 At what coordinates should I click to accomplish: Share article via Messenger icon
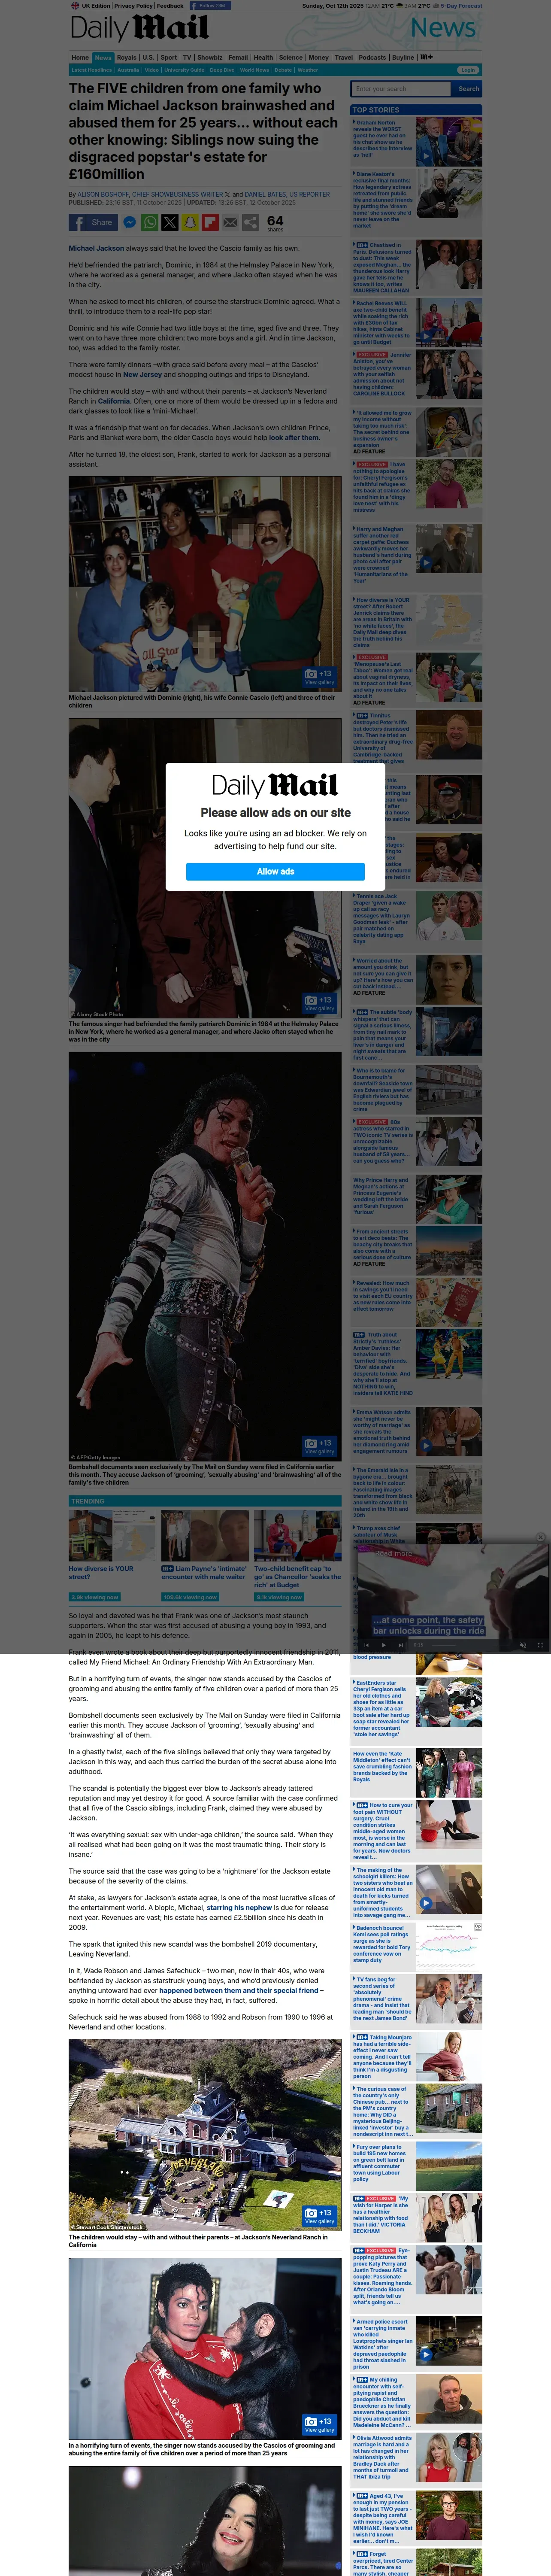pos(129,223)
